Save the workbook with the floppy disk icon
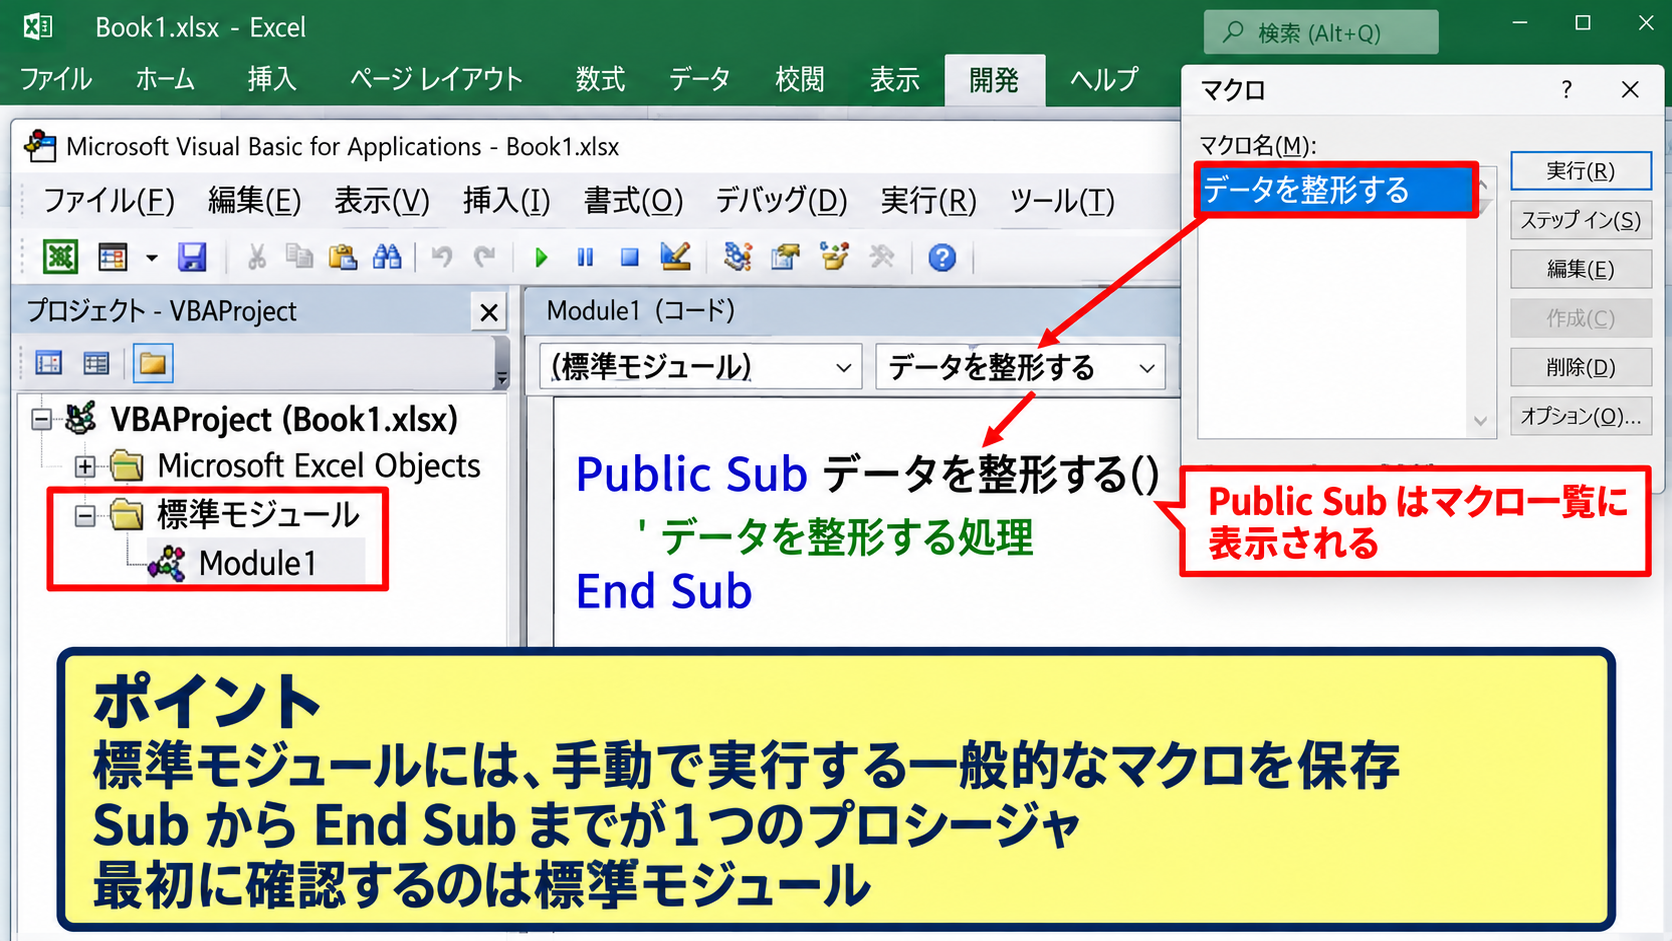The image size is (1672, 941). coord(192,257)
